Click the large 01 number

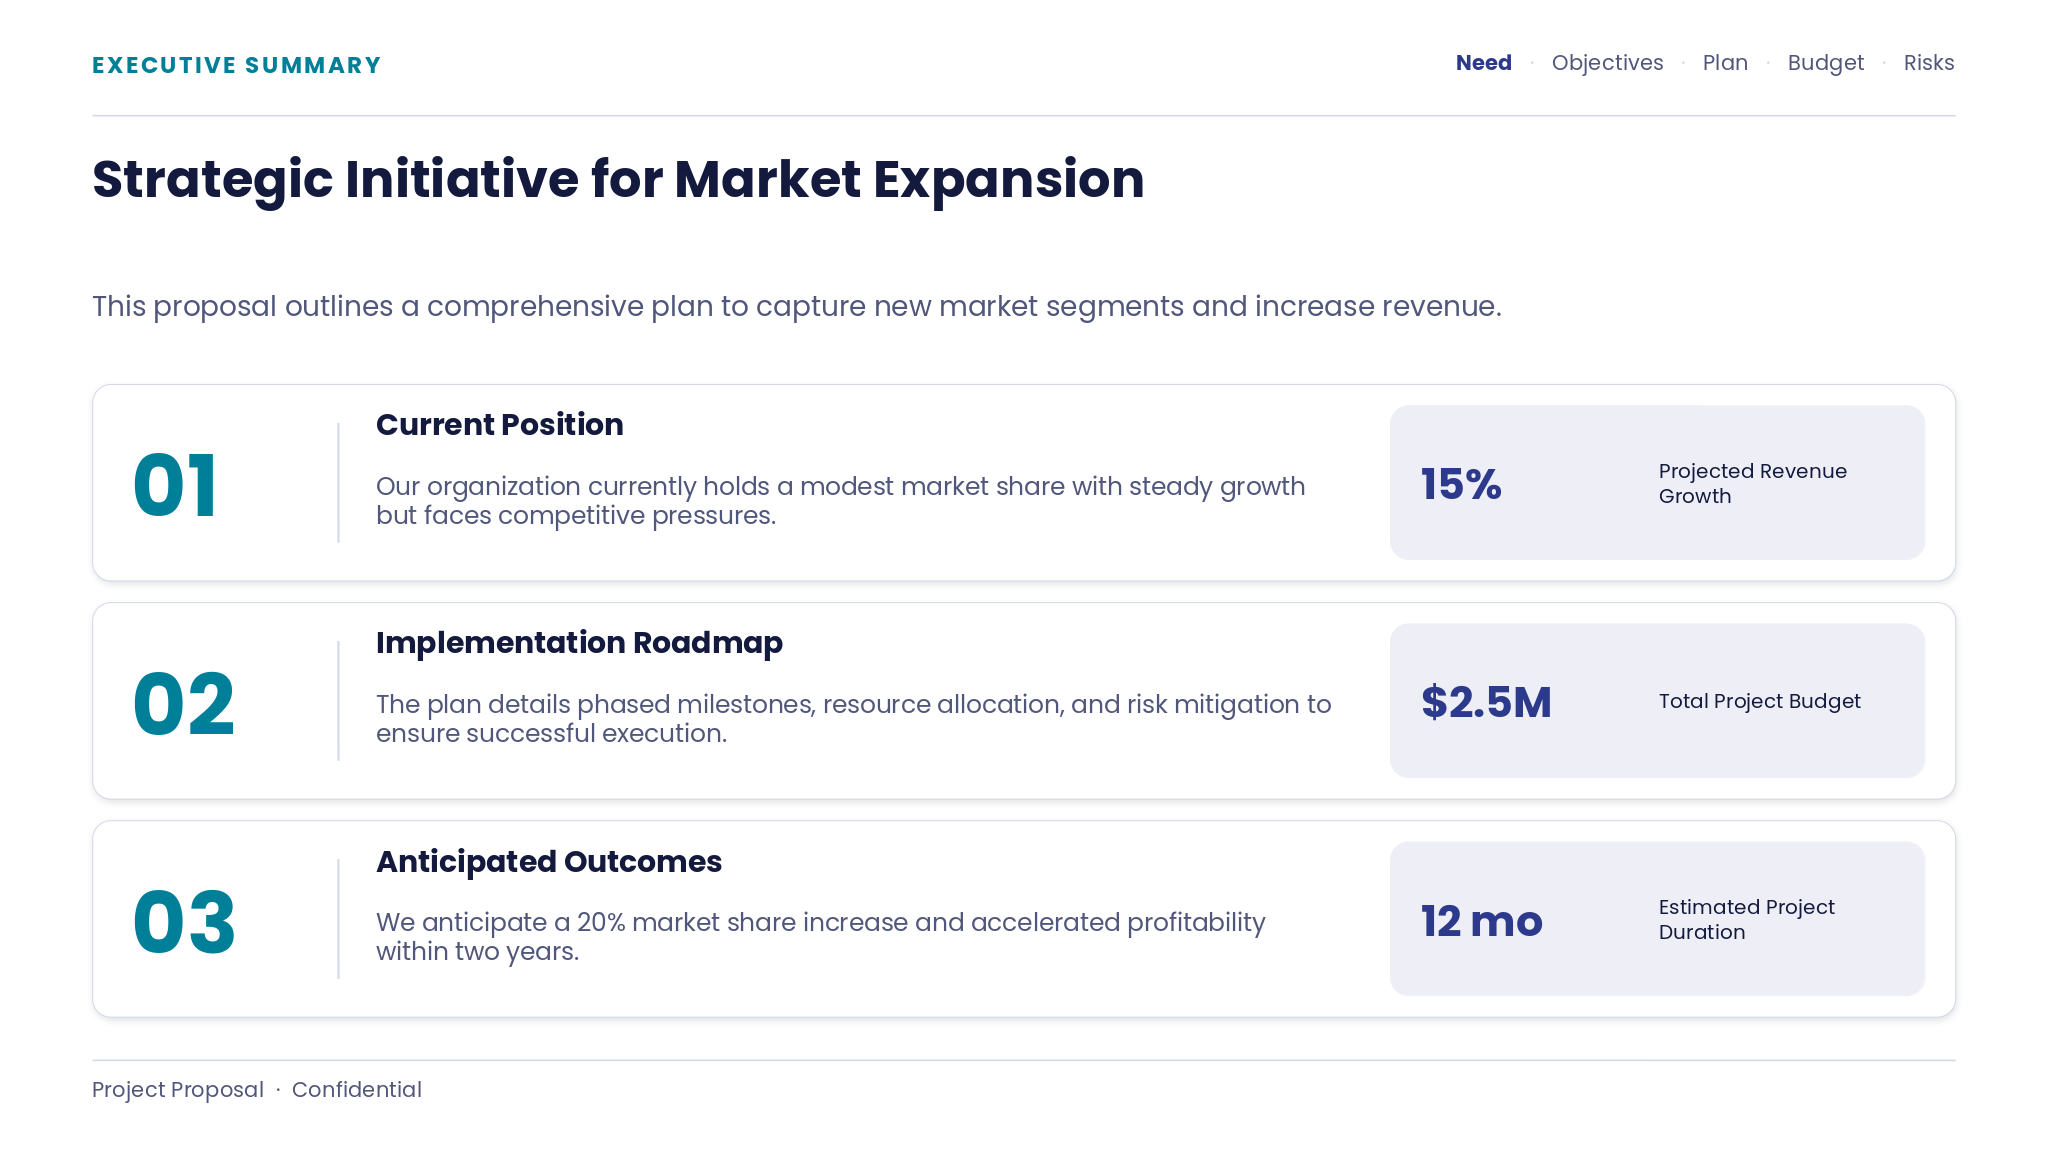(x=175, y=485)
